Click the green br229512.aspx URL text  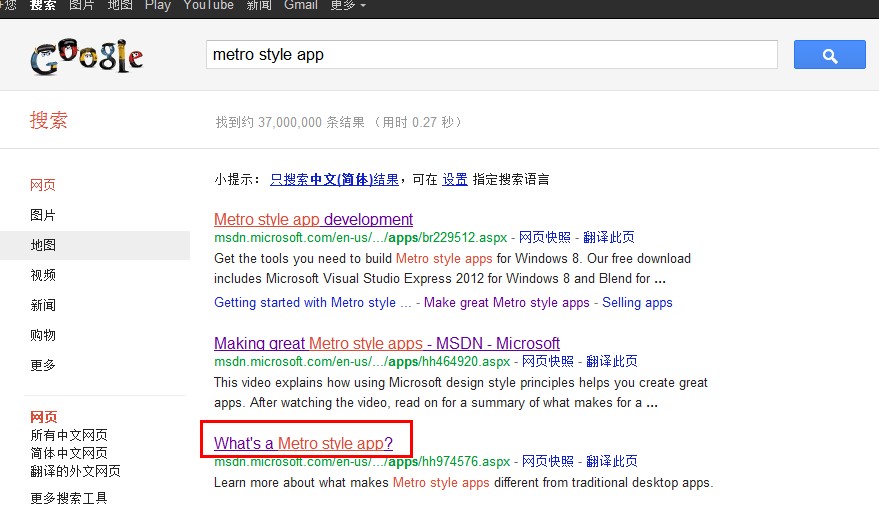pos(360,237)
